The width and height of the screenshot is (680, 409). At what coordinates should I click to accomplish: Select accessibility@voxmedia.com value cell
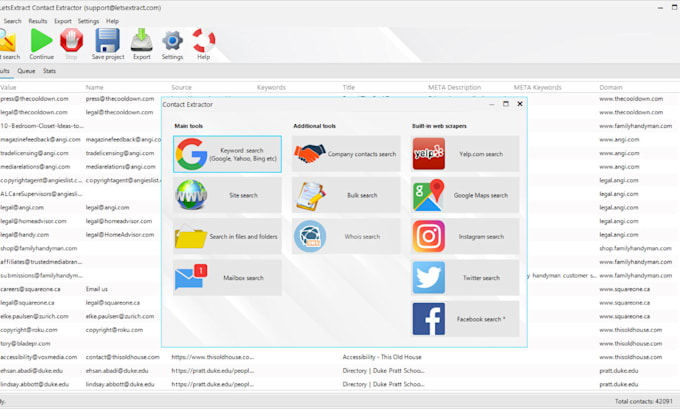click(x=39, y=357)
